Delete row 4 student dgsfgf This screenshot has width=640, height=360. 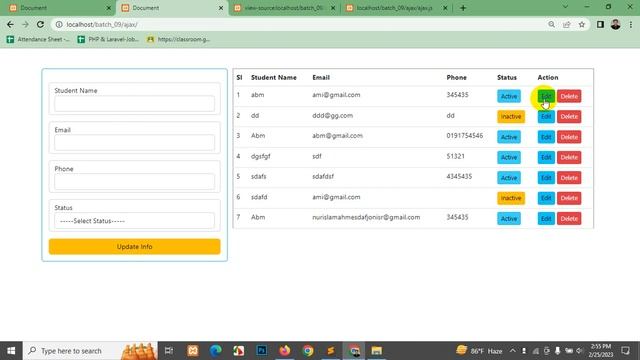pyautogui.click(x=569, y=157)
